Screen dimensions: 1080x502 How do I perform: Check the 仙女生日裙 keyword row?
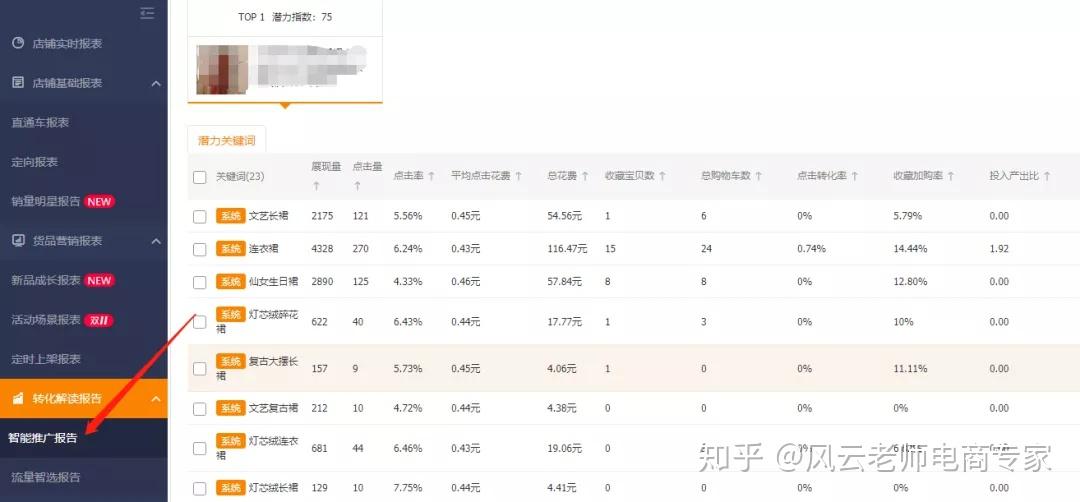click(200, 282)
